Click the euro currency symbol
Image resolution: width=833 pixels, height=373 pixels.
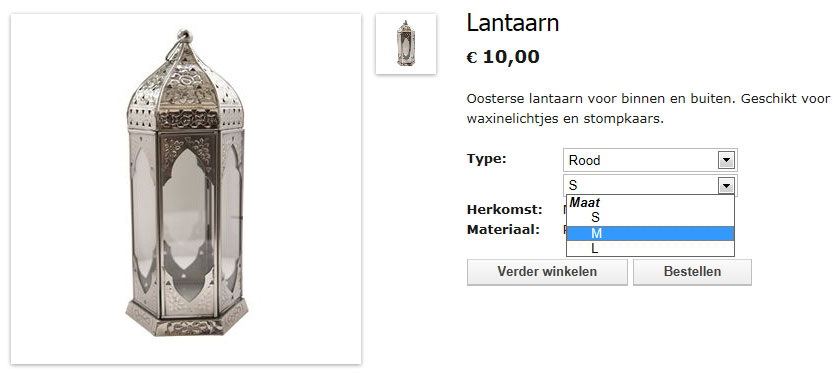(x=472, y=57)
